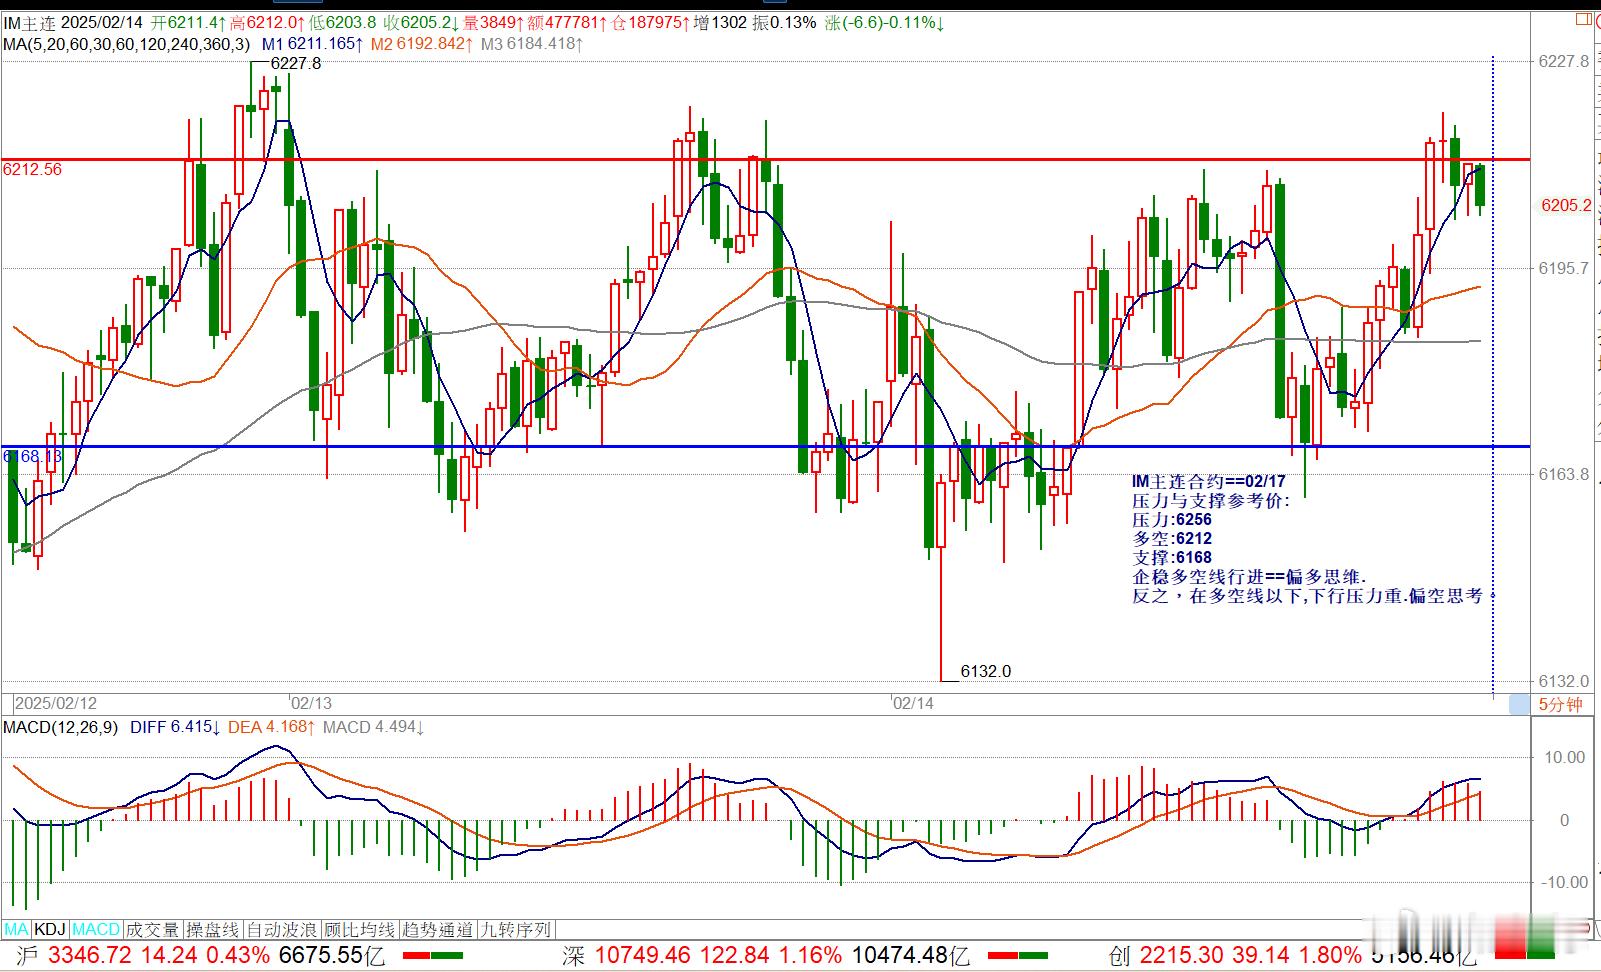Click the 6227.8 high price marker on chart

tap(296, 63)
